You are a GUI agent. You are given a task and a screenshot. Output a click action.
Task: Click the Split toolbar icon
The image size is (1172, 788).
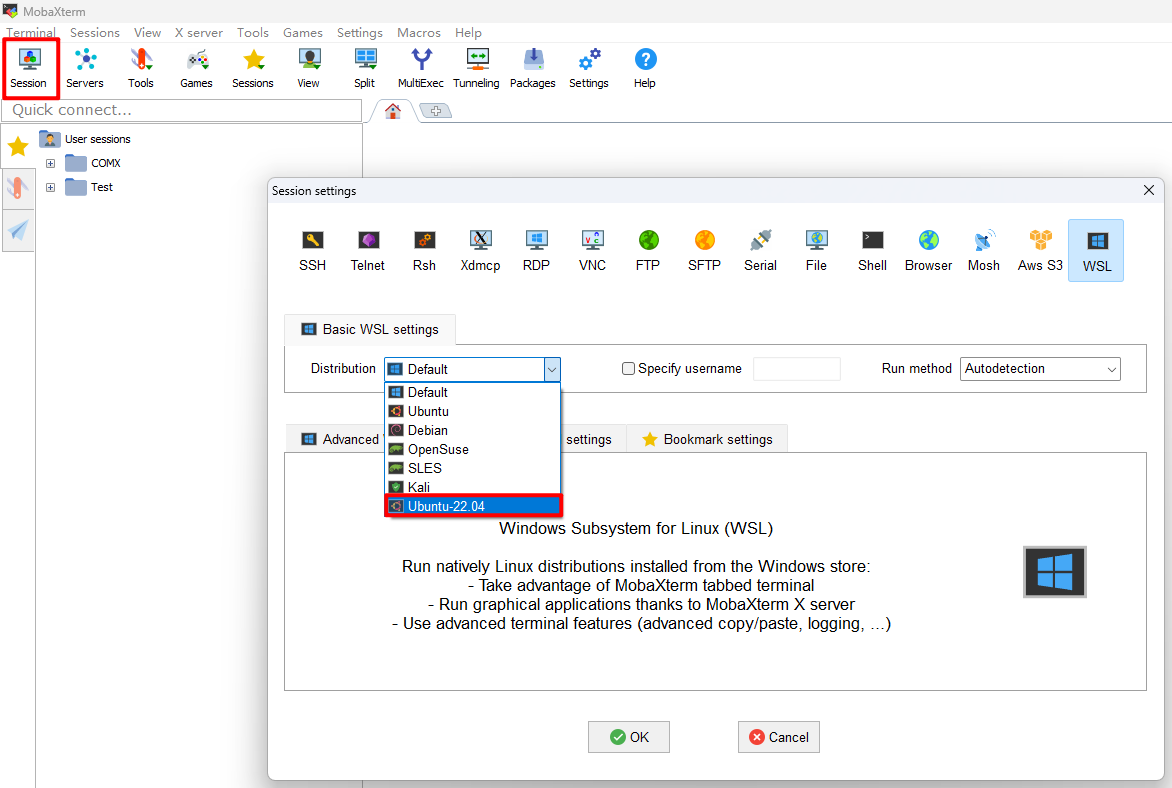point(365,68)
